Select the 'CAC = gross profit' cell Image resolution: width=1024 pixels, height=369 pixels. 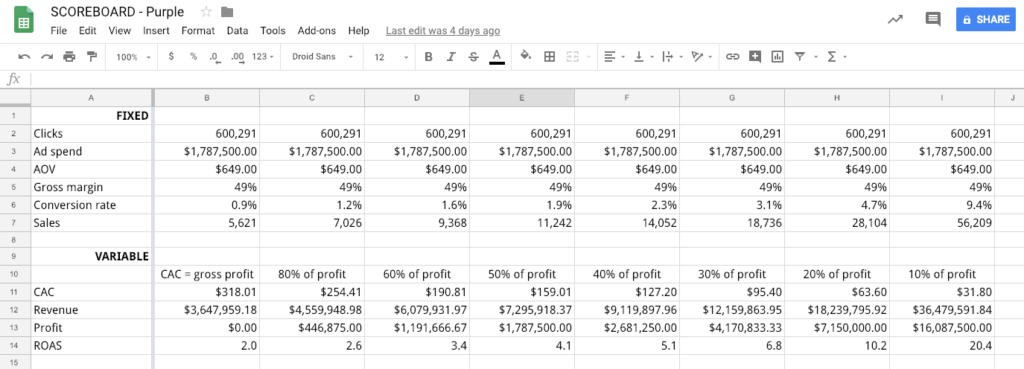(207, 274)
